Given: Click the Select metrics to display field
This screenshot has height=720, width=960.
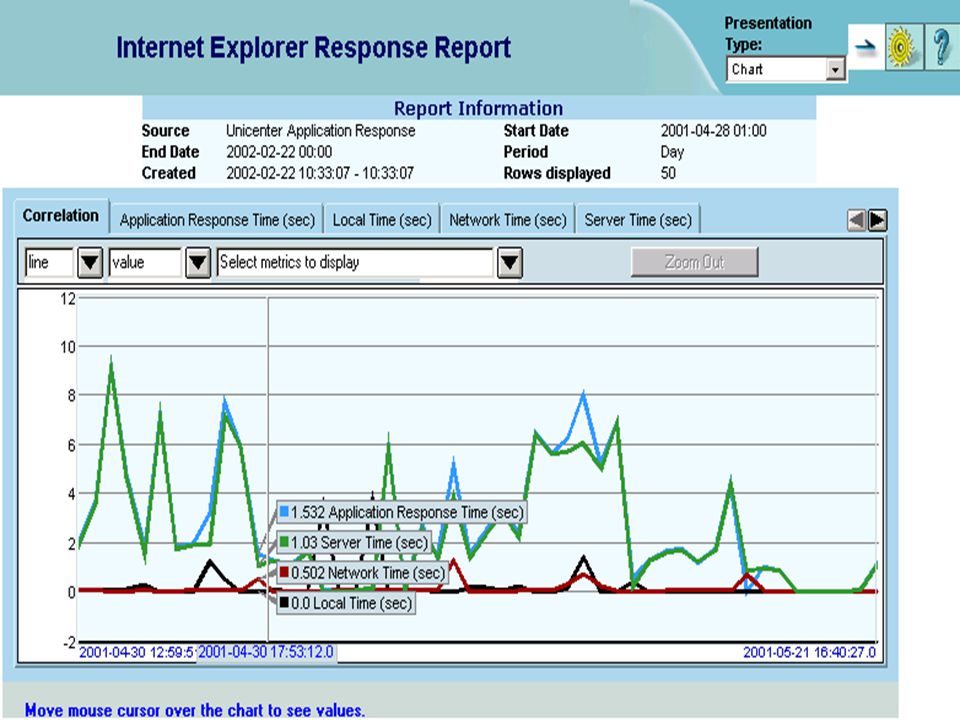Looking at the screenshot, I should tap(356, 263).
